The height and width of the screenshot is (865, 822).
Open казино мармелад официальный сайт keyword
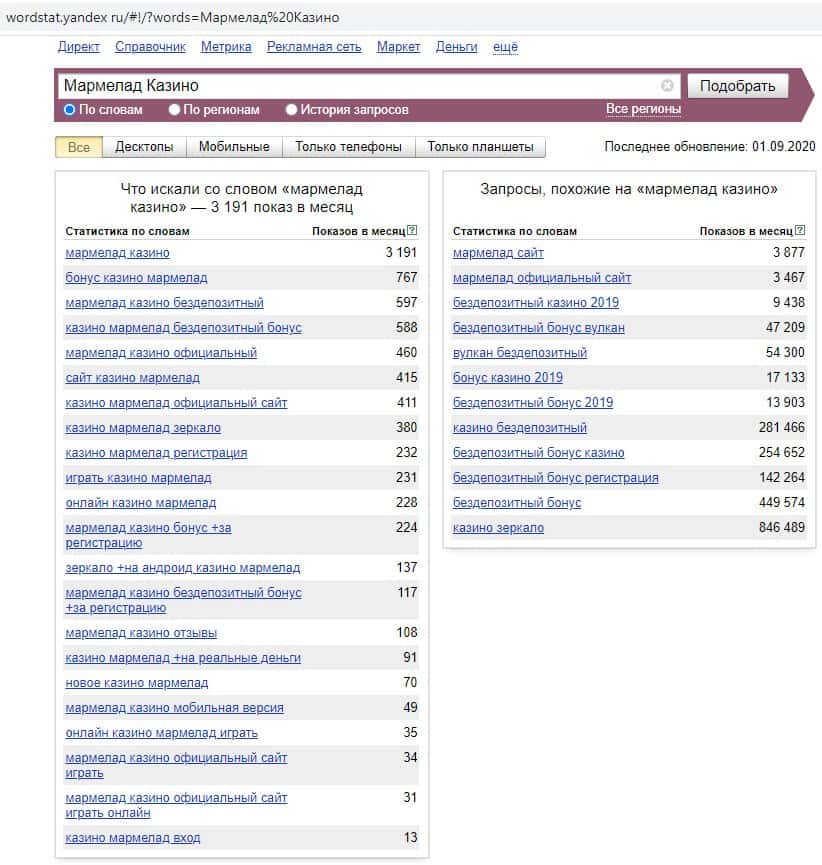[177, 403]
